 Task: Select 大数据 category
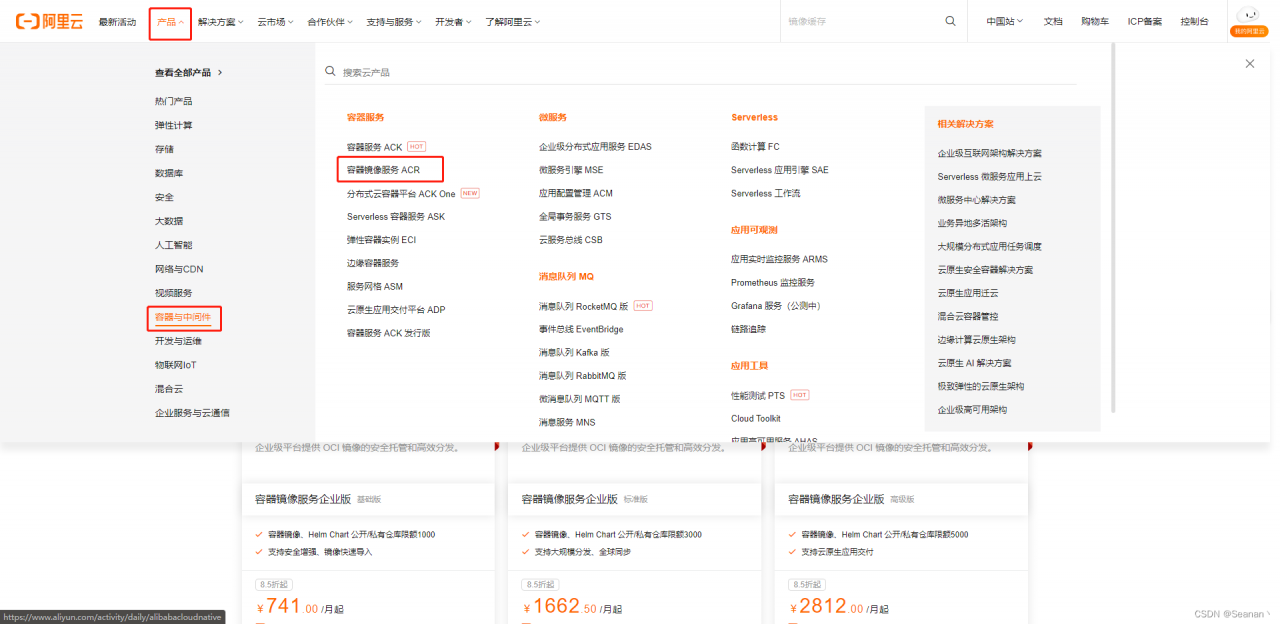169,221
